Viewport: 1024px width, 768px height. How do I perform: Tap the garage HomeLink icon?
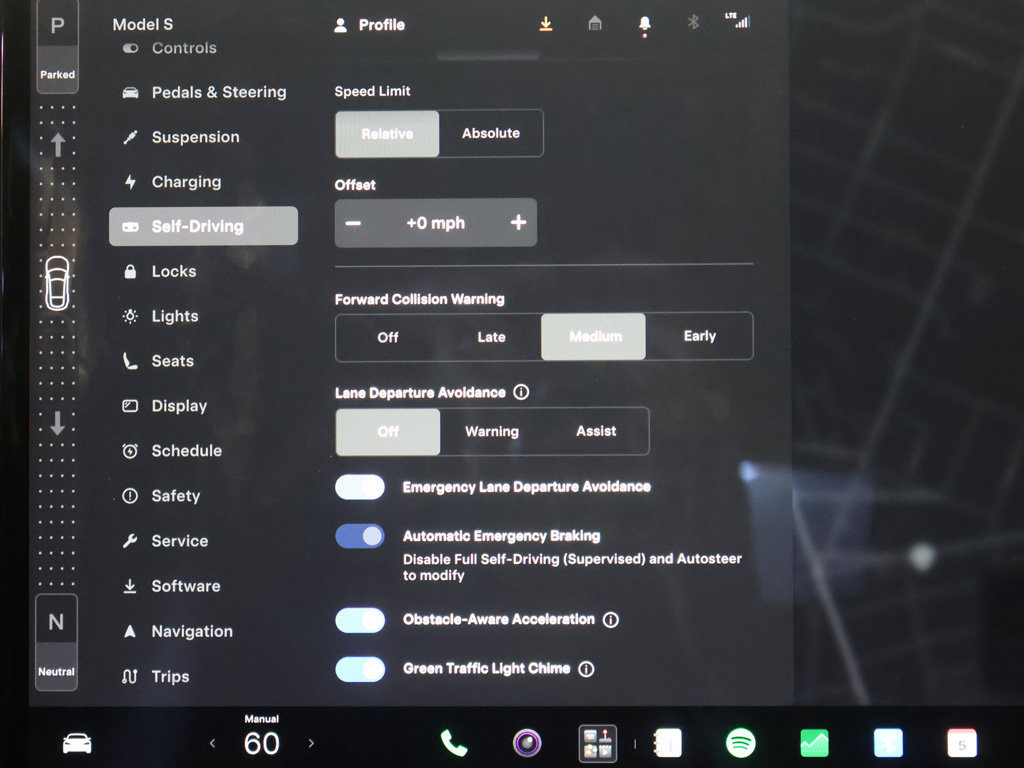(595, 24)
